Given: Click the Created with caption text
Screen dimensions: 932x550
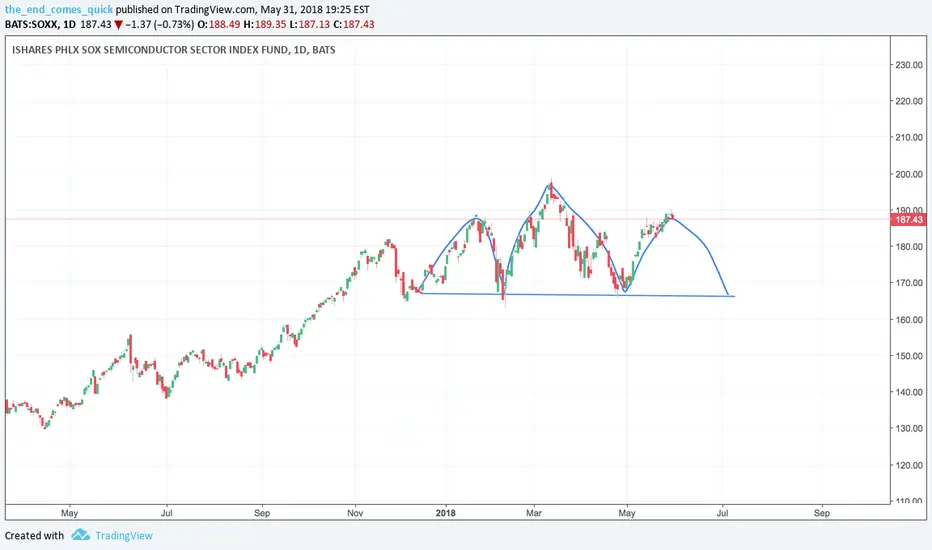Looking at the screenshot, I should 34,536.
